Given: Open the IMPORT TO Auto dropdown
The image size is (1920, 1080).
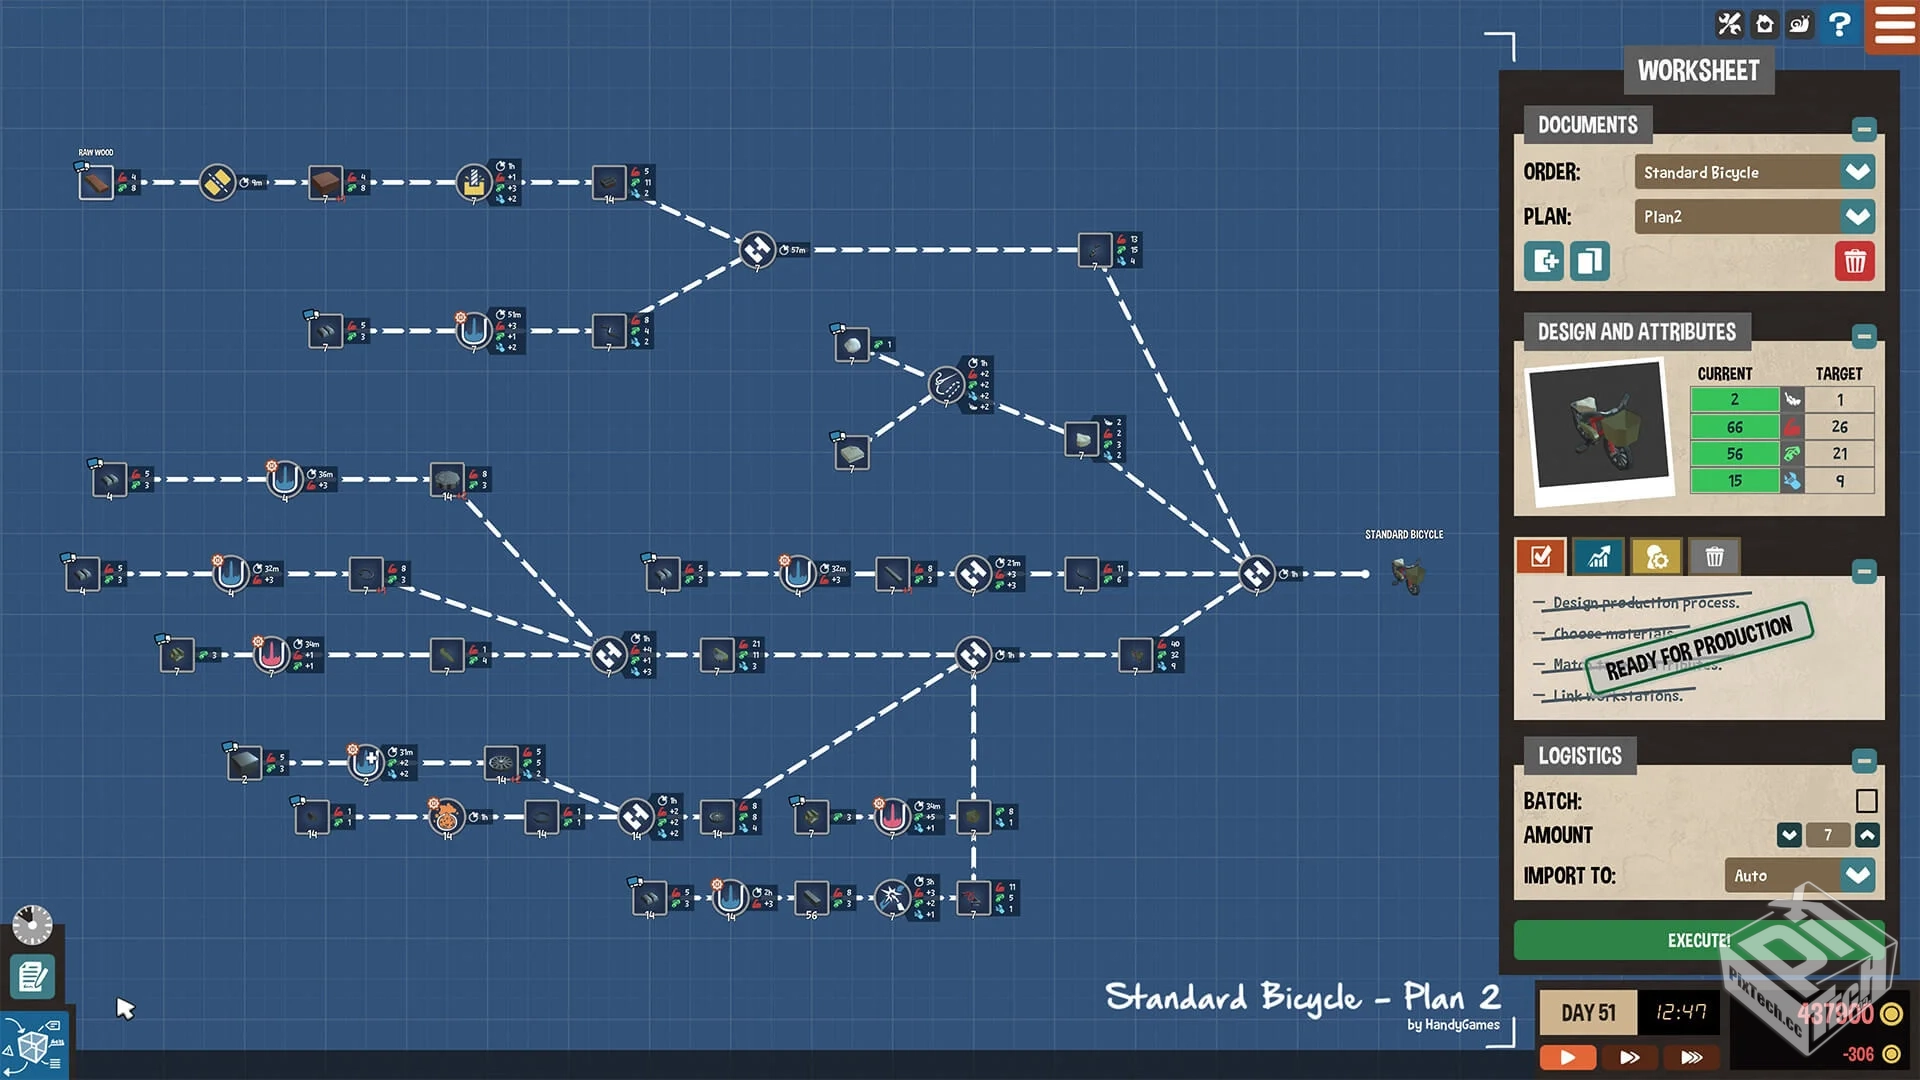Looking at the screenshot, I should 1857,875.
